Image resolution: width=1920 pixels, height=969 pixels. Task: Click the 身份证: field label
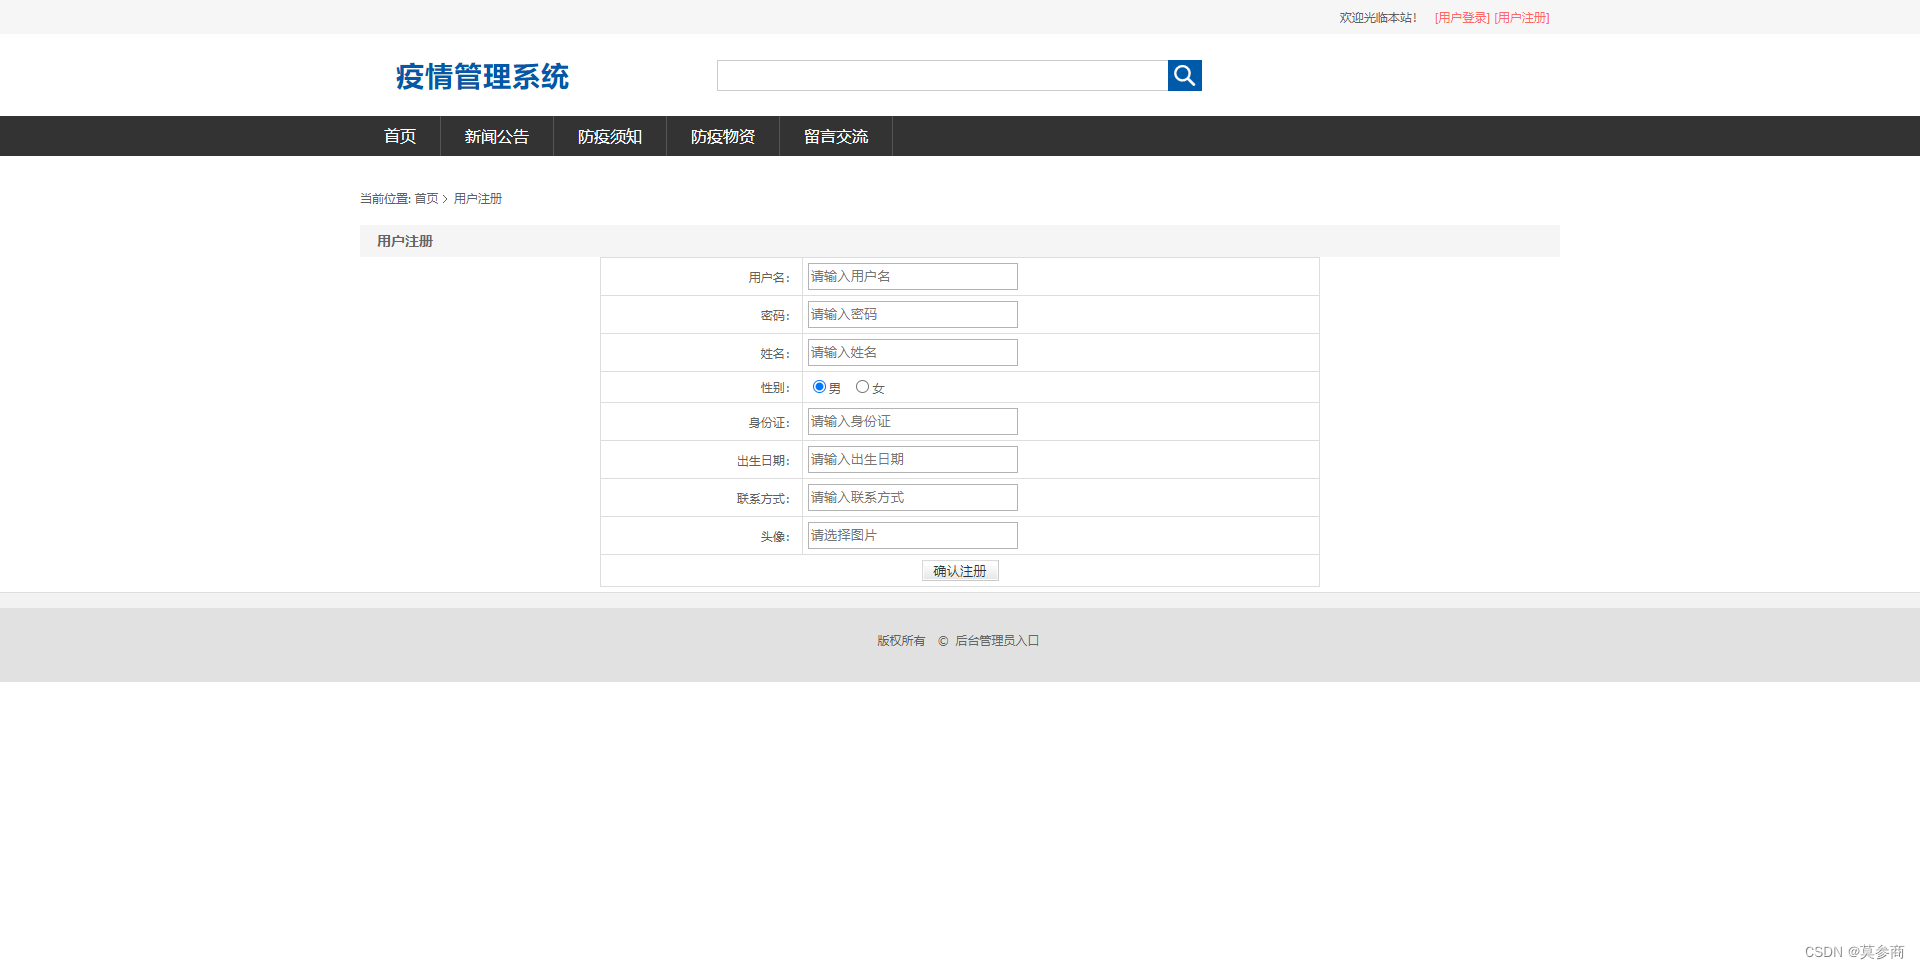click(x=769, y=423)
